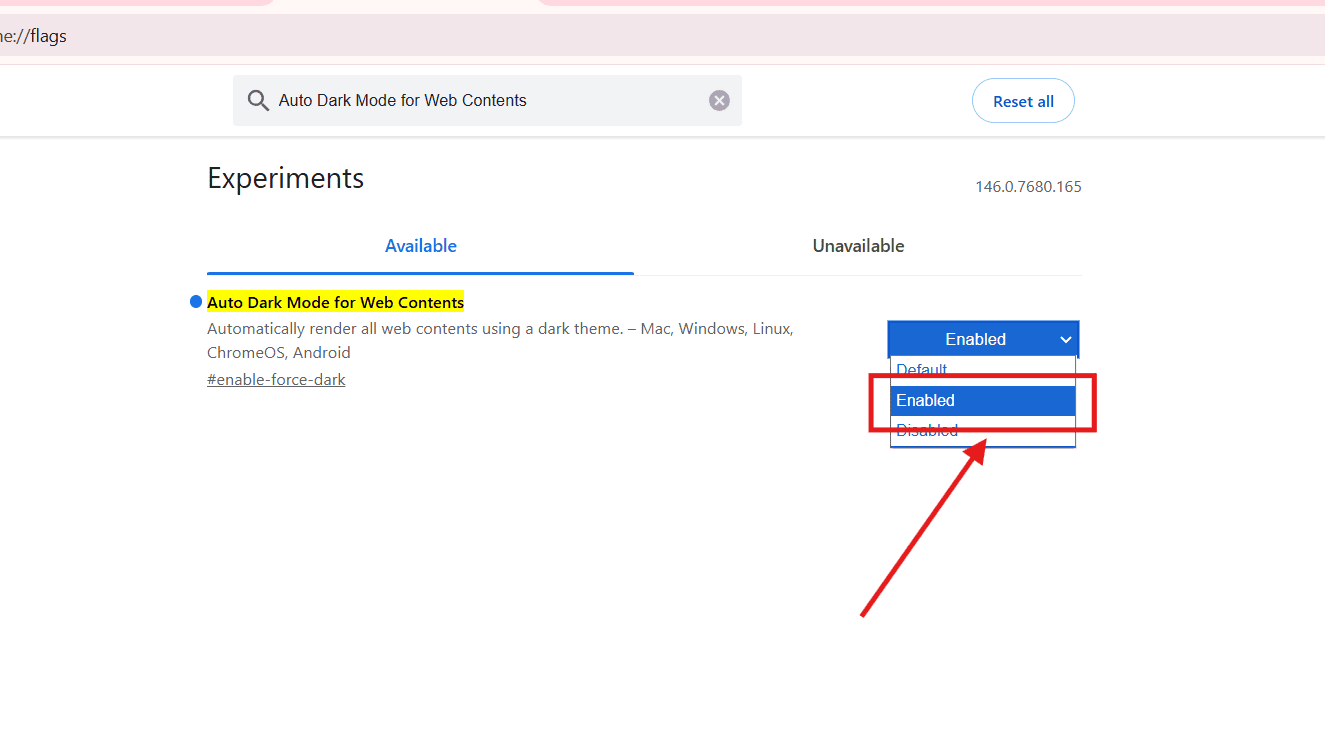Open the #enable-force-dark link
The width and height of the screenshot is (1325, 730).
click(x=276, y=379)
